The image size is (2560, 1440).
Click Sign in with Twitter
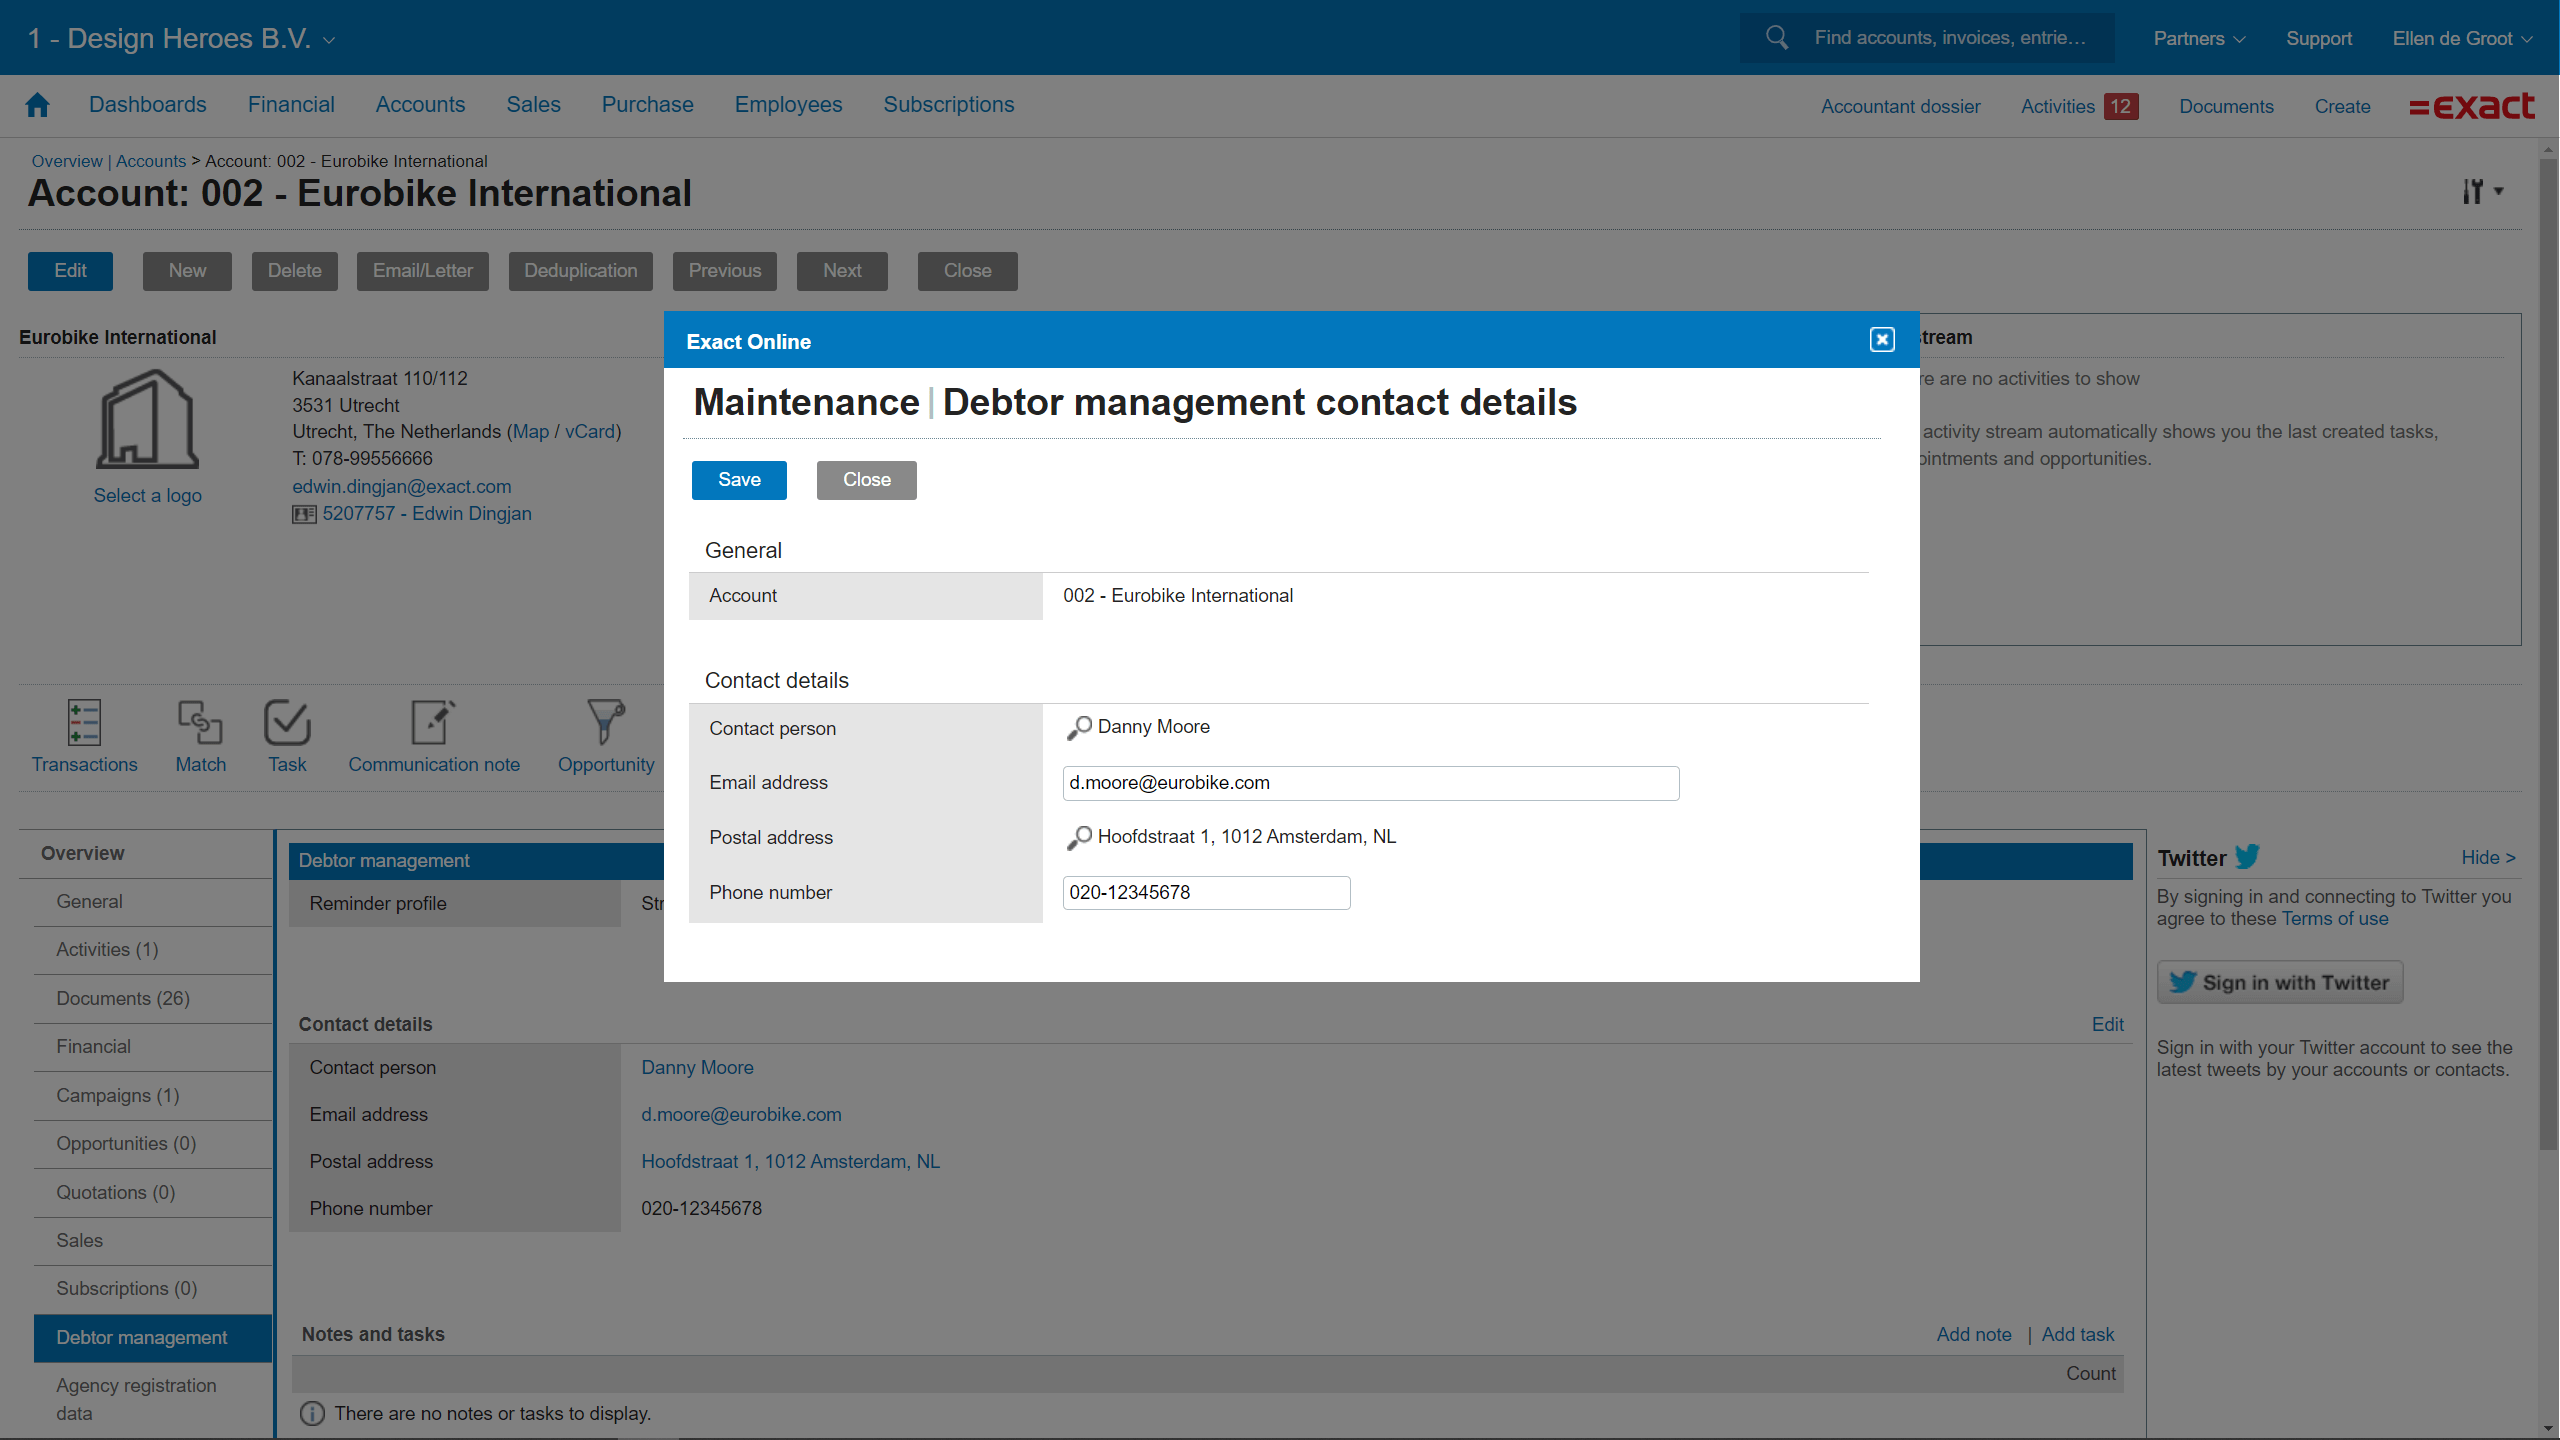coord(2280,982)
